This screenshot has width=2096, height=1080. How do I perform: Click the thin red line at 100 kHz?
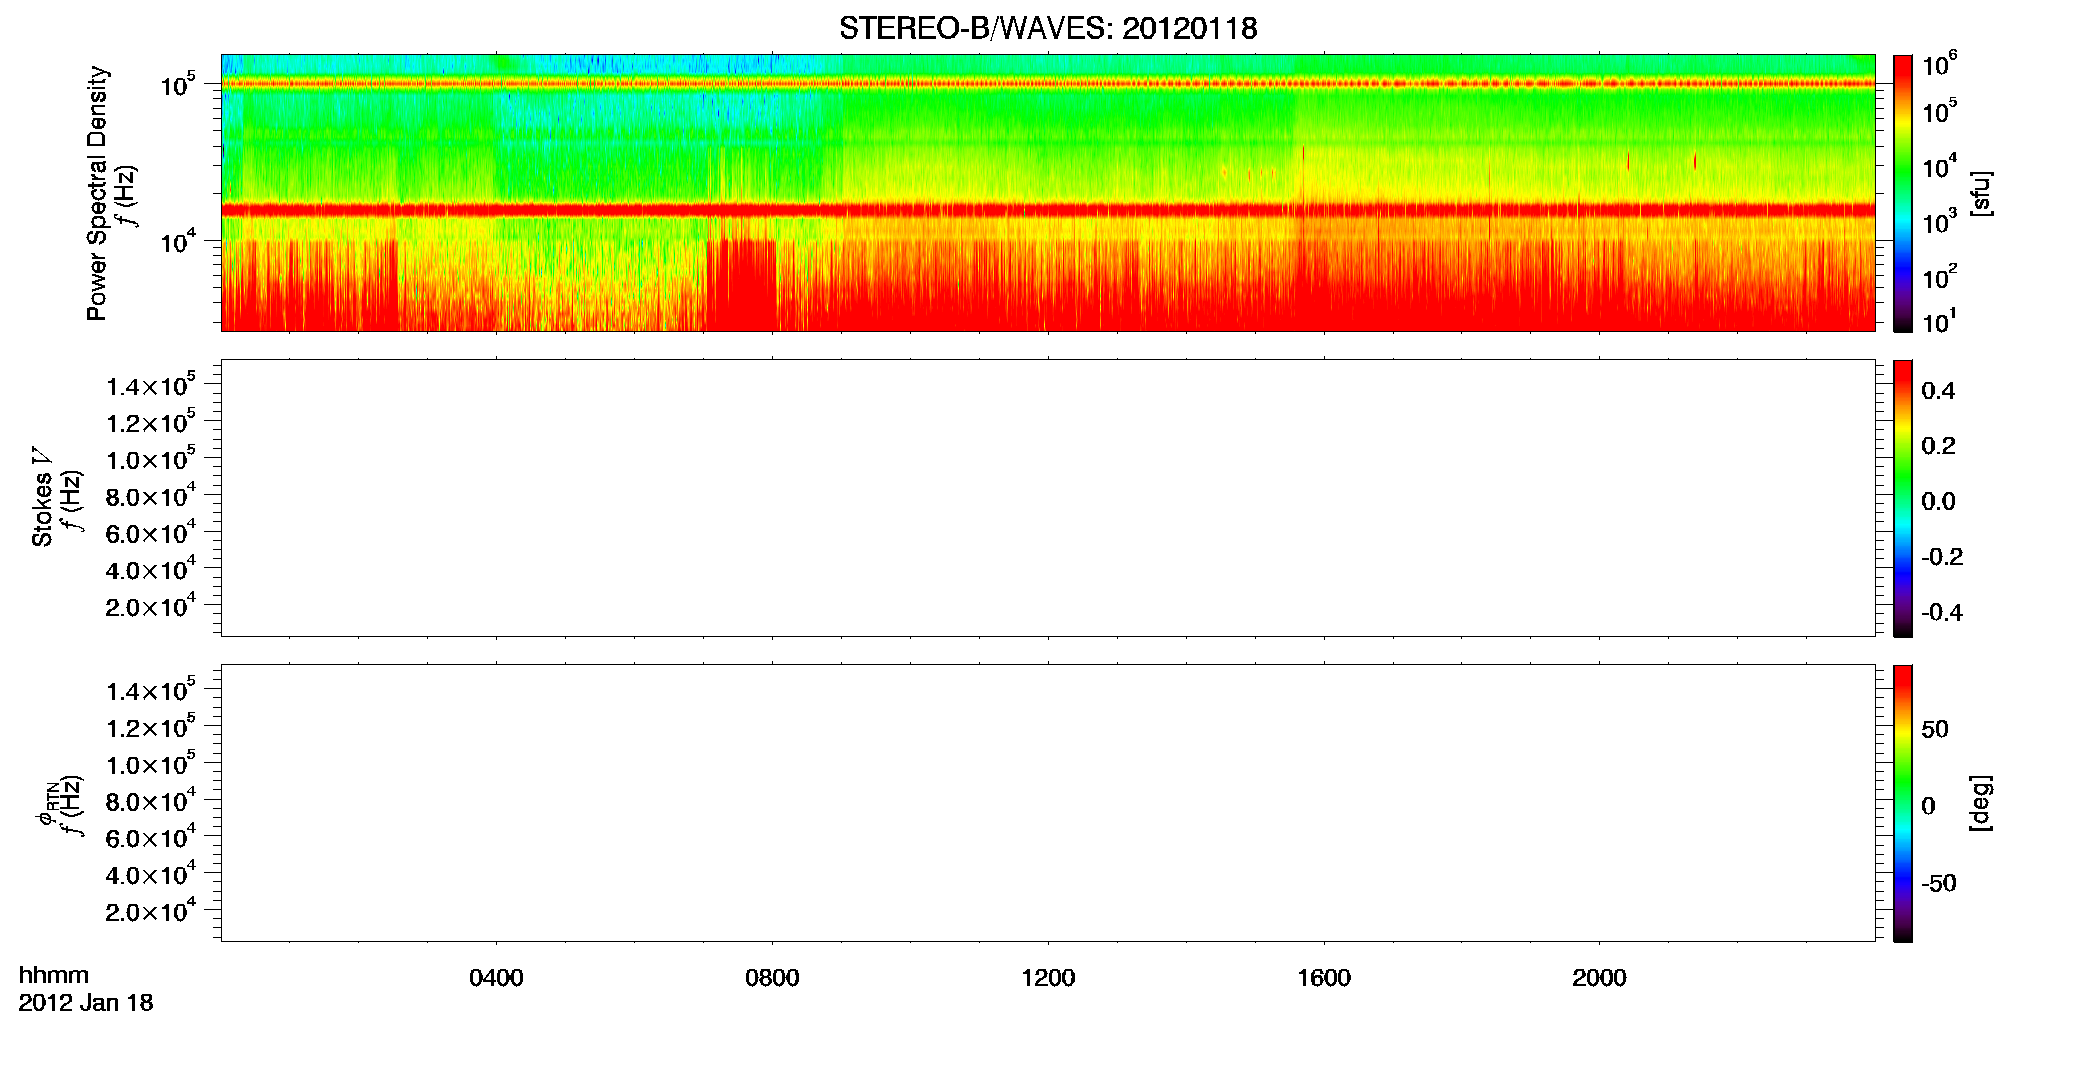[x=1048, y=83]
